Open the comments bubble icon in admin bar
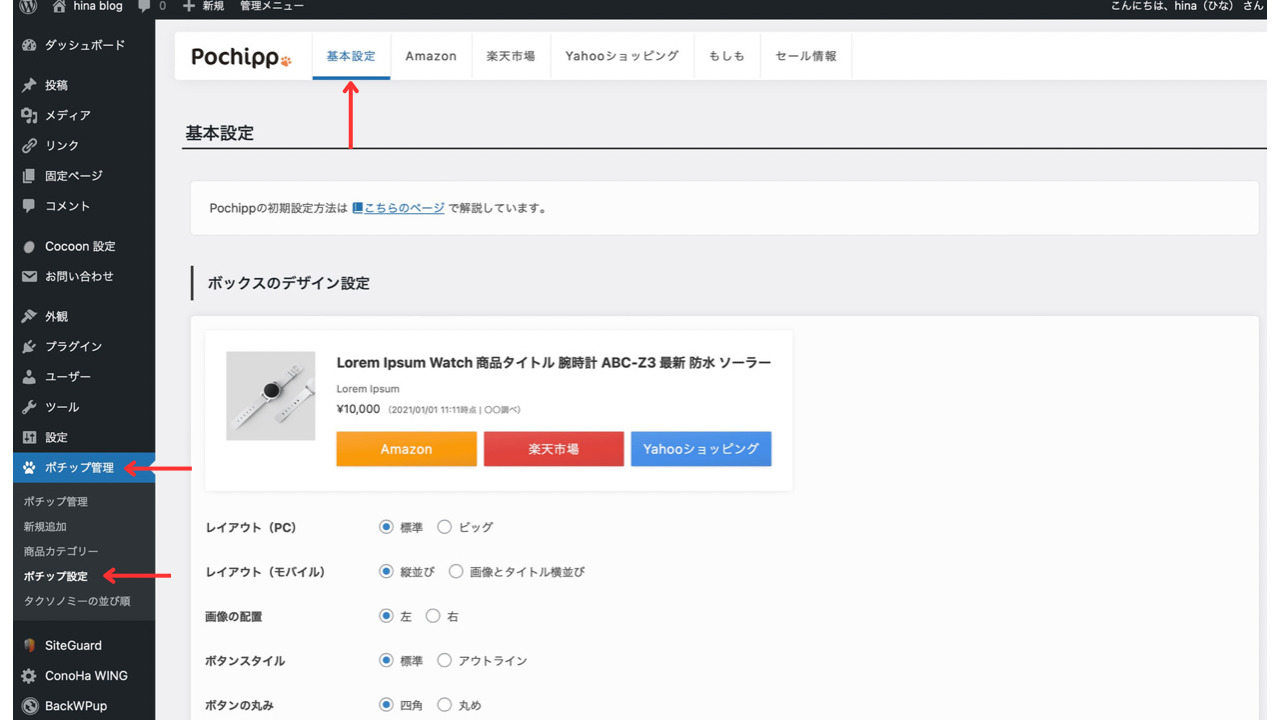Screen dimensions: 1280x720 point(144,6)
